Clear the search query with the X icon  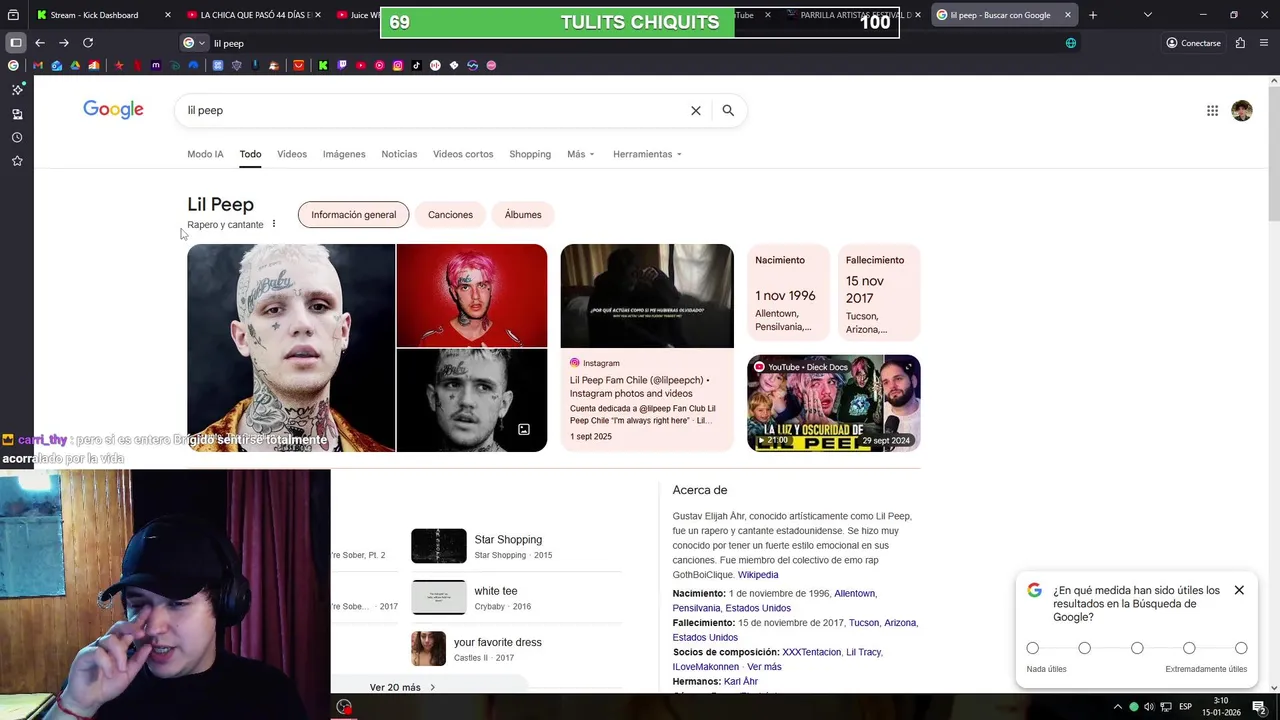tap(696, 111)
